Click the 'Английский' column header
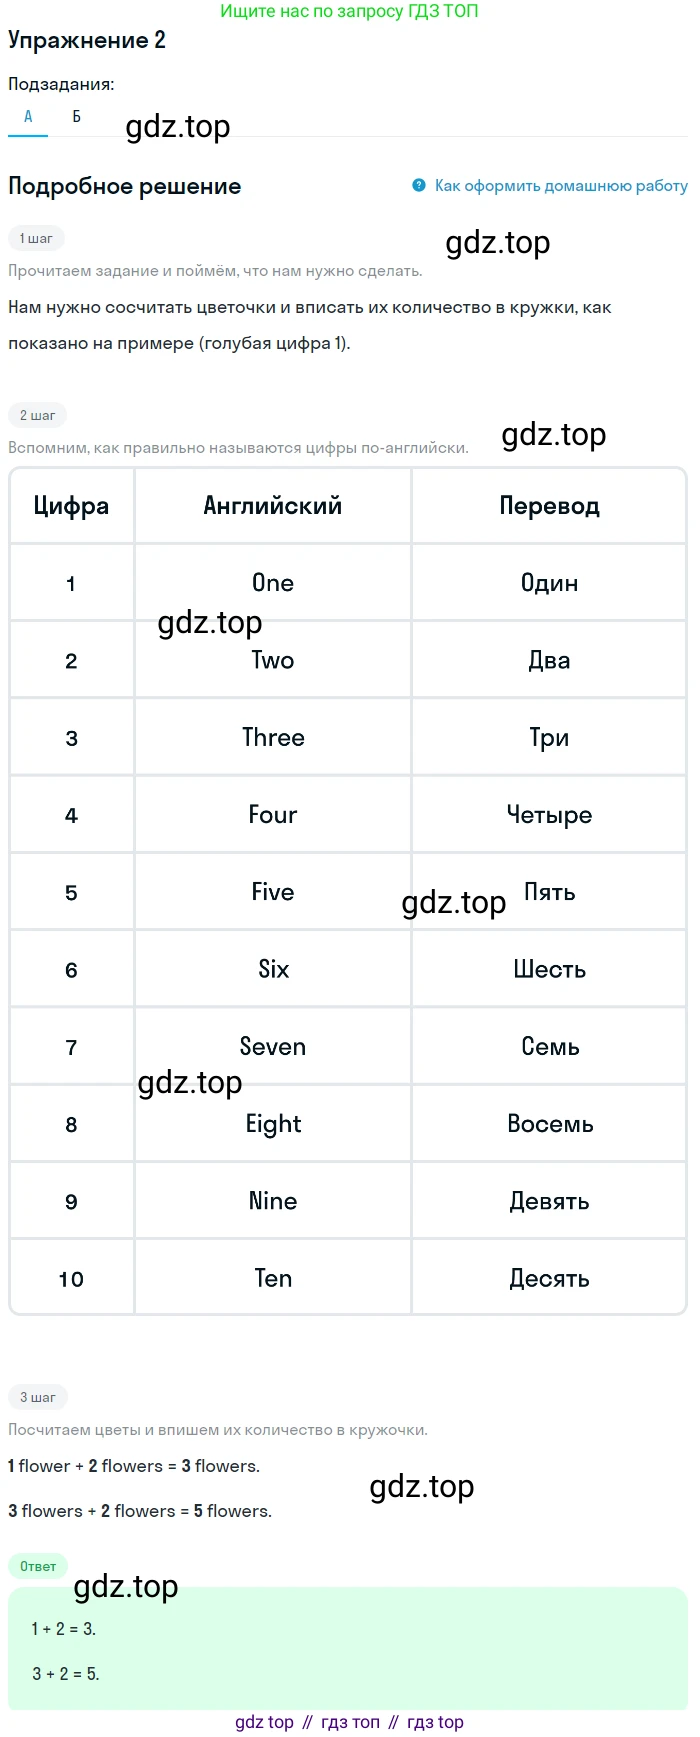 [x=273, y=506]
